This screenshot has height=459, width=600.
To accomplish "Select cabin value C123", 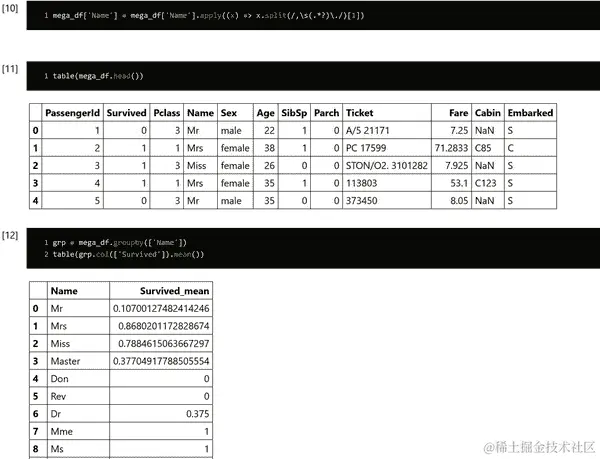I will pyautogui.click(x=486, y=183).
